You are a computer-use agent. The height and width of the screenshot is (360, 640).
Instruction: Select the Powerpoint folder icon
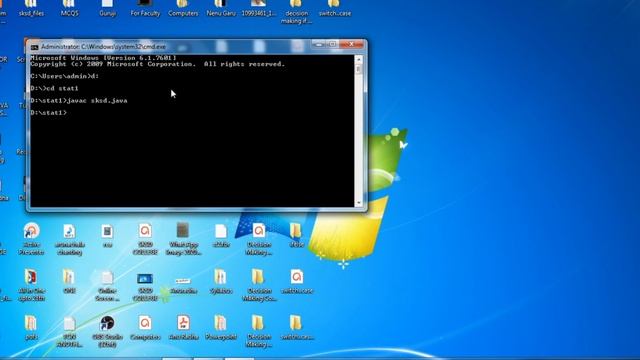click(x=221, y=328)
